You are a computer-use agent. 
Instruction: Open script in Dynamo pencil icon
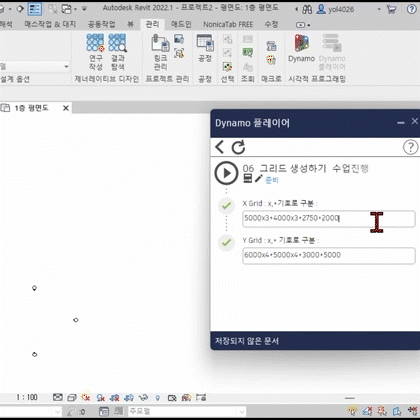(x=259, y=179)
